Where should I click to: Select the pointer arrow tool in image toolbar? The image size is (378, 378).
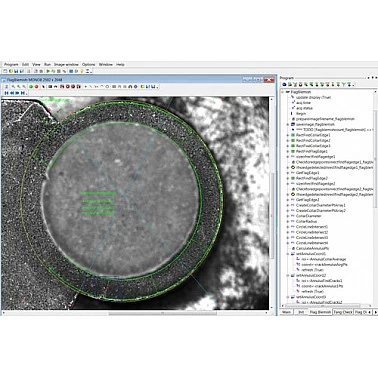43,87
